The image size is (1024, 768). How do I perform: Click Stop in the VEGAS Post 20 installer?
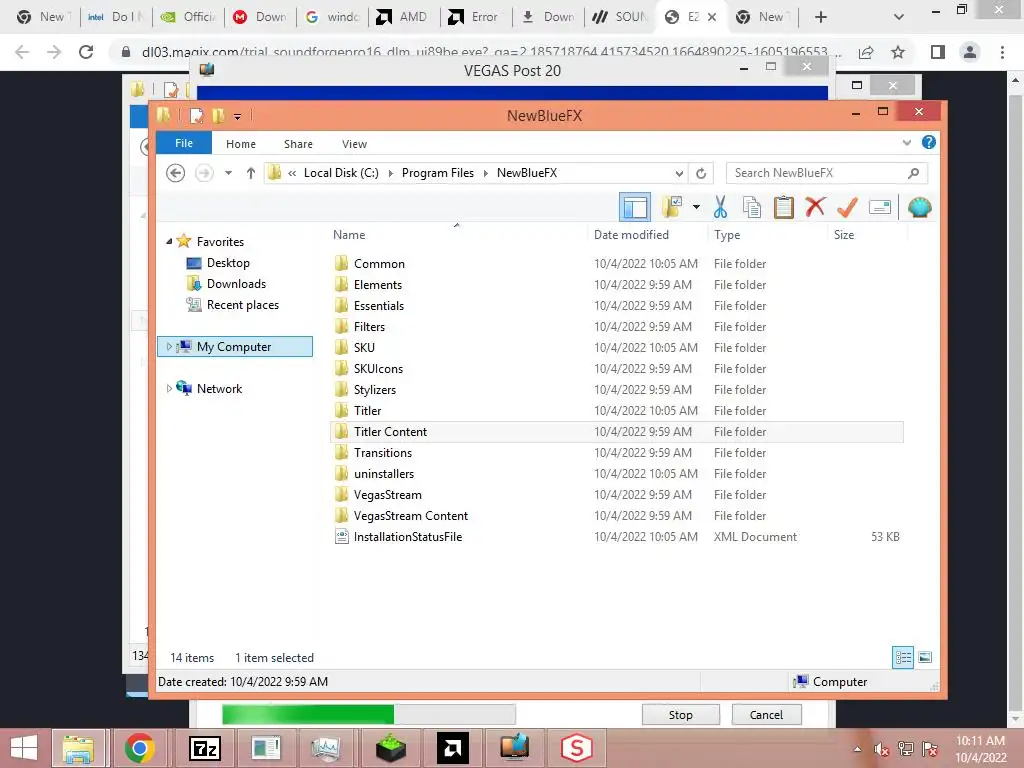click(x=680, y=714)
